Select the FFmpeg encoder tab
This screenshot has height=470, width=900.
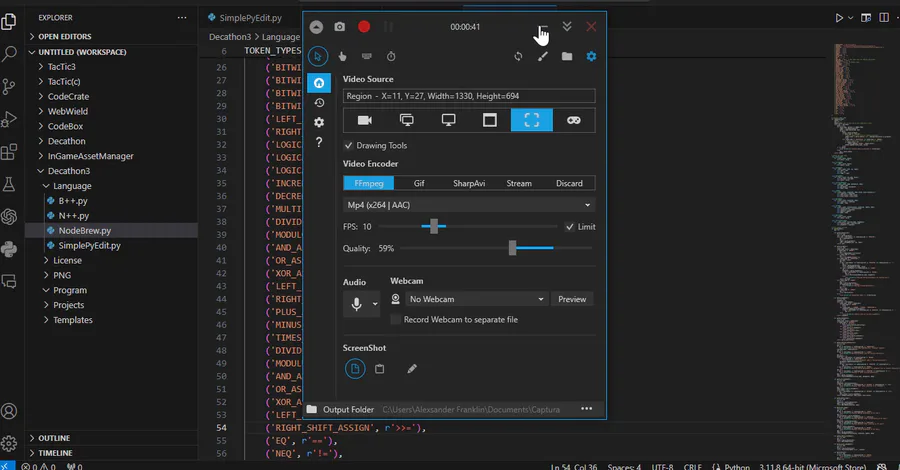[x=368, y=183]
